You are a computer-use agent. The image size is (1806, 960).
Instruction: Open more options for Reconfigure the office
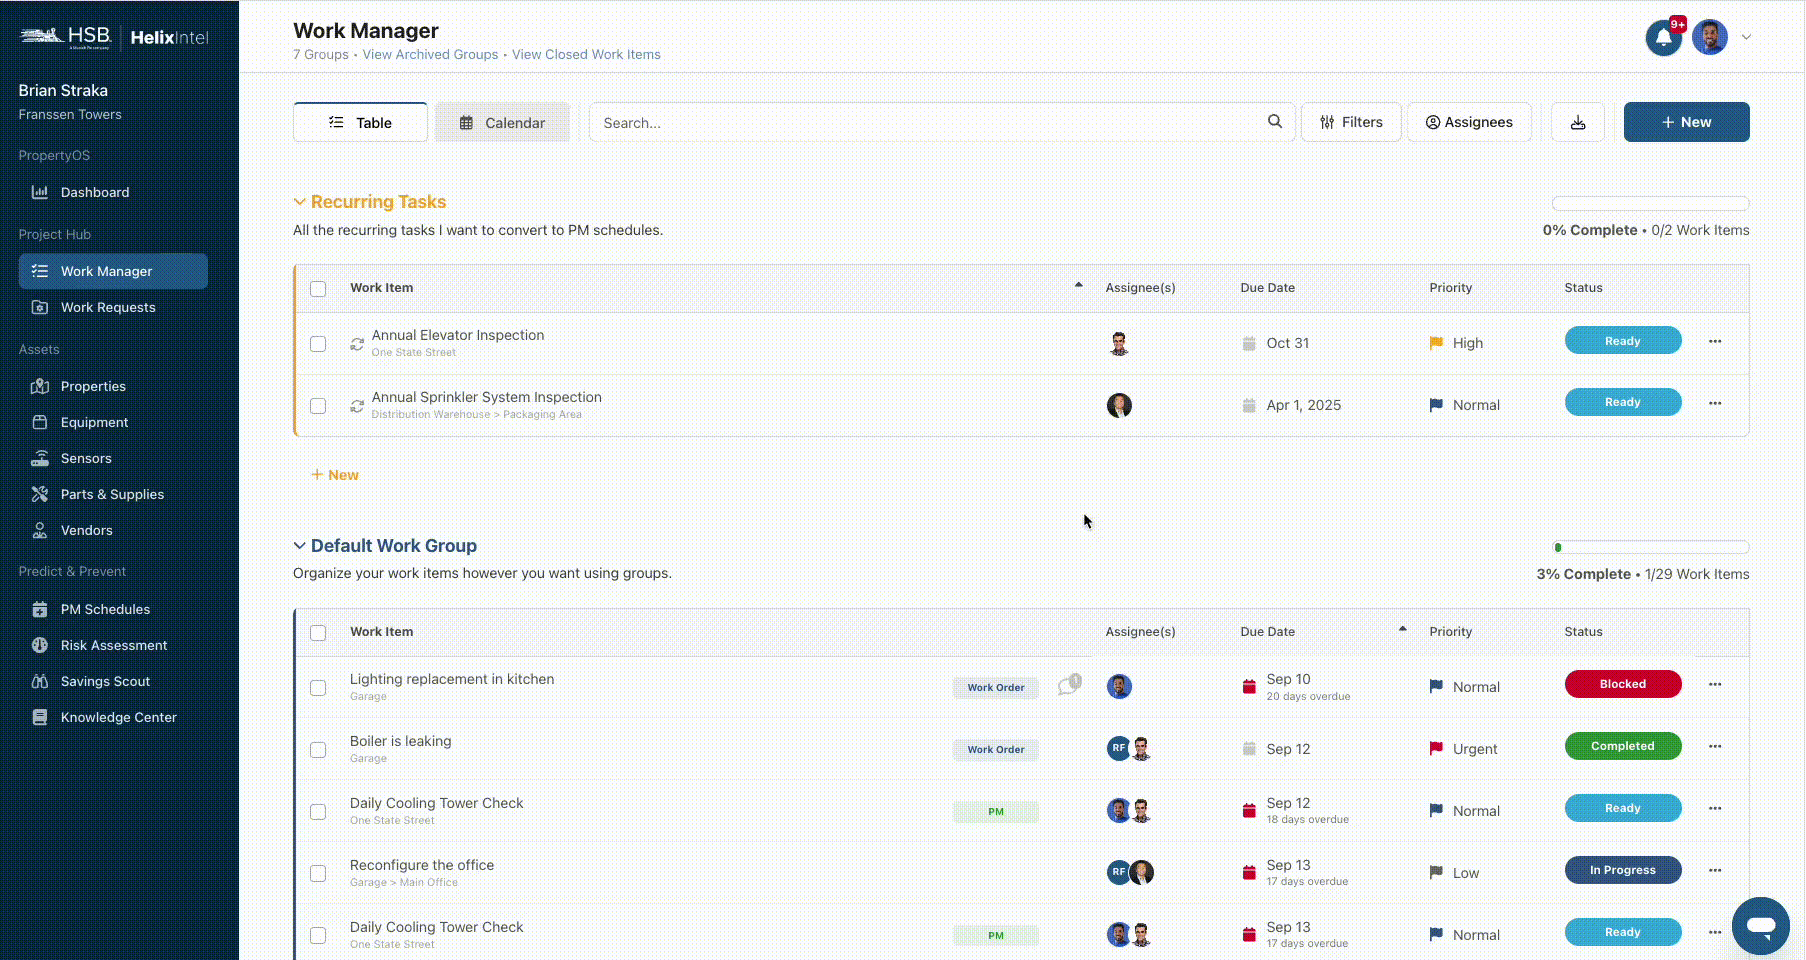[1715, 870]
